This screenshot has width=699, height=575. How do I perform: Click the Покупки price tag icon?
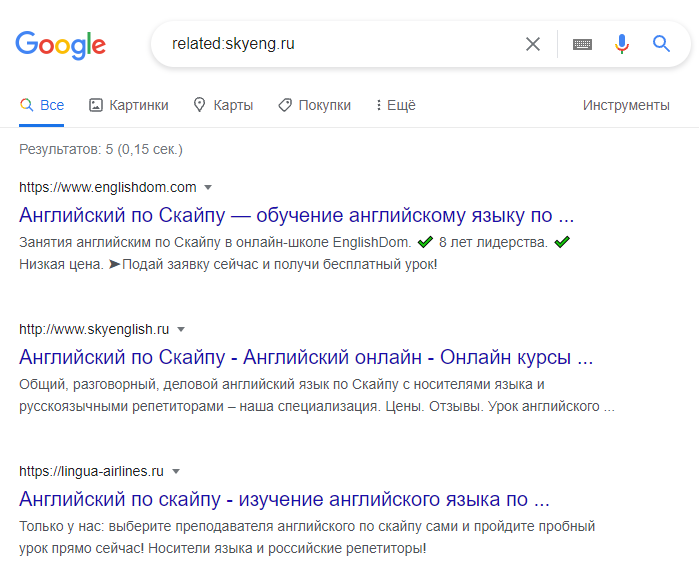click(285, 105)
